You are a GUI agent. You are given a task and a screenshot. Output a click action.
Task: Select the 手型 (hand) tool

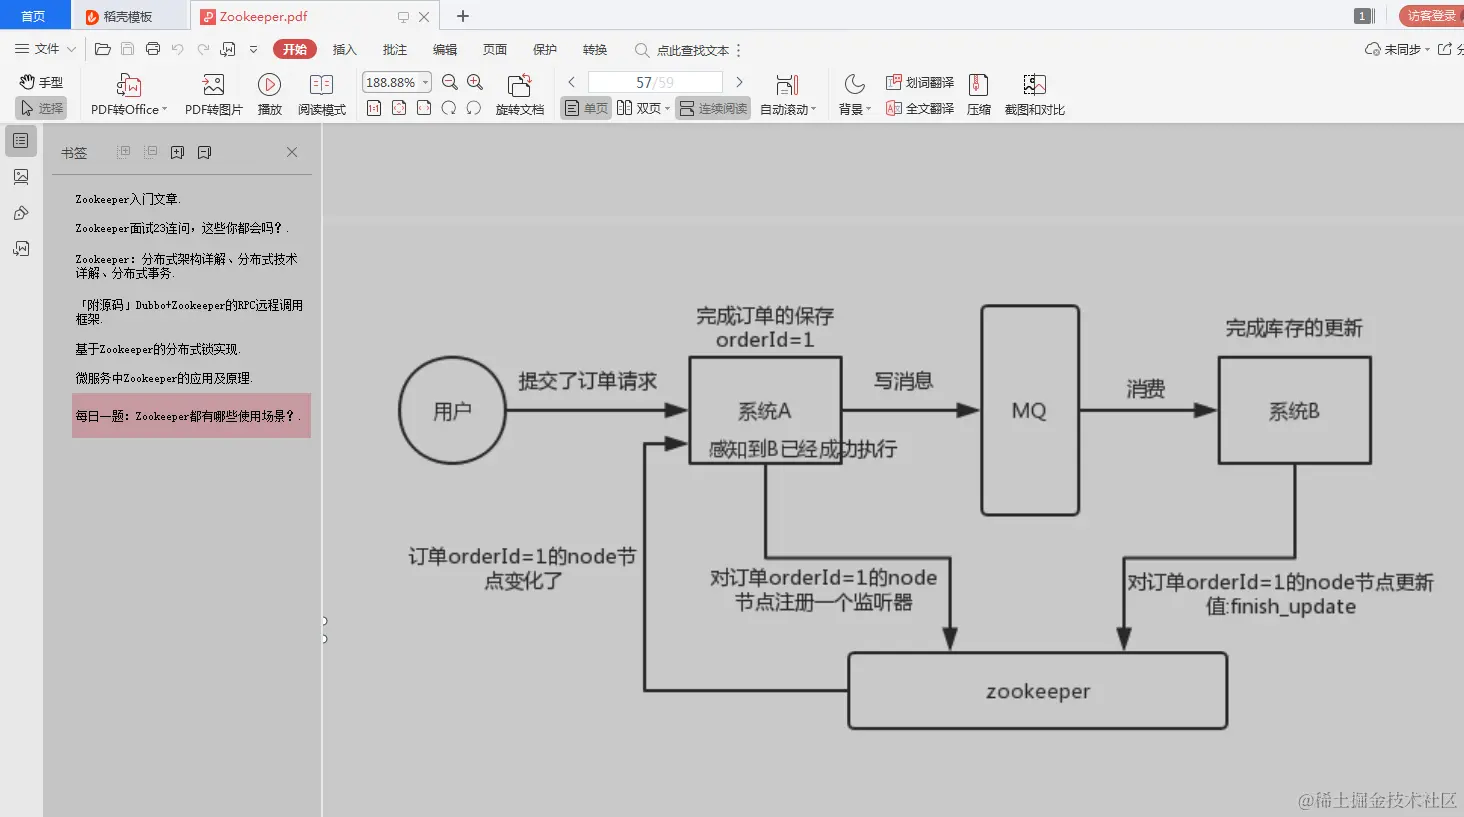[40, 81]
